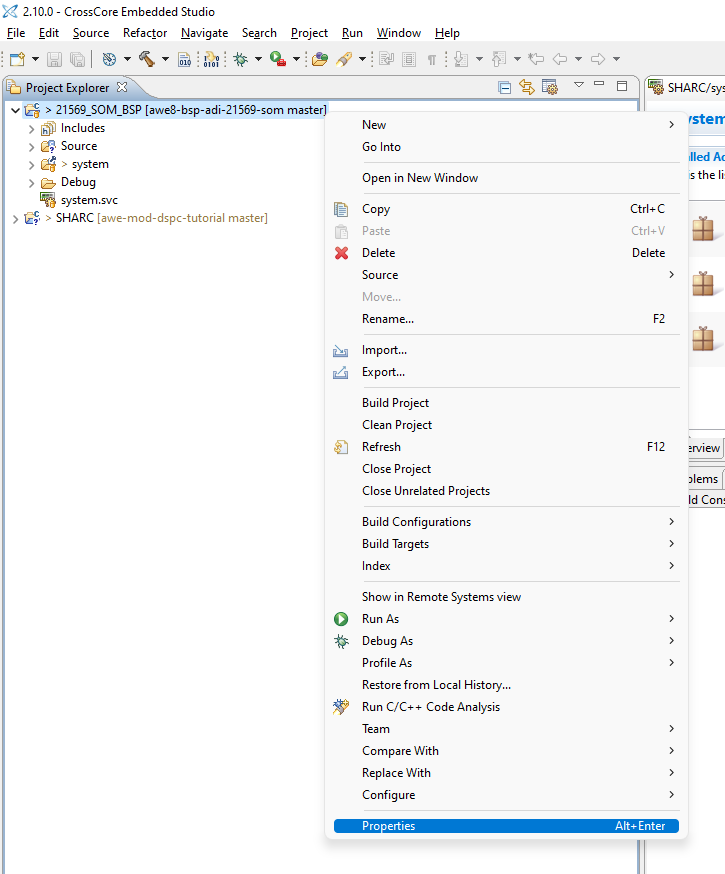Click the red Delete icon in context menu
Image resolution: width=725 pixels, height=874 pixels.
(341, 253)
